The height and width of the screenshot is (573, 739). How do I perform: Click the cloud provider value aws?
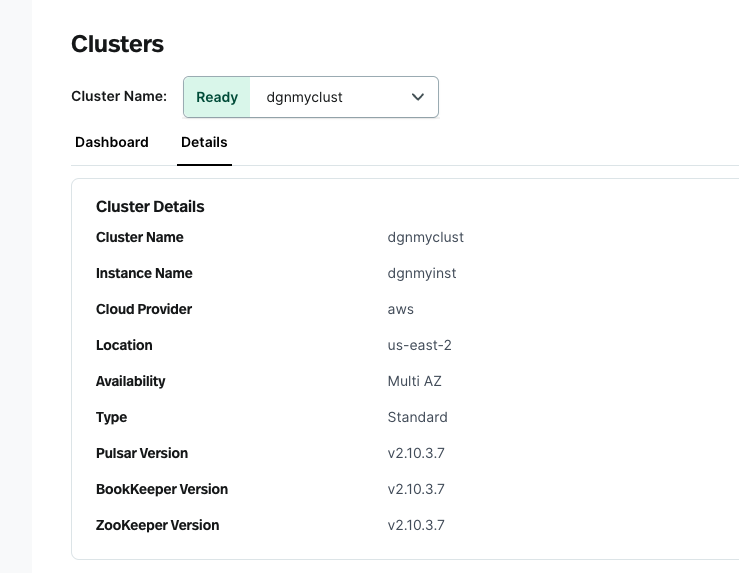(401, 310)
